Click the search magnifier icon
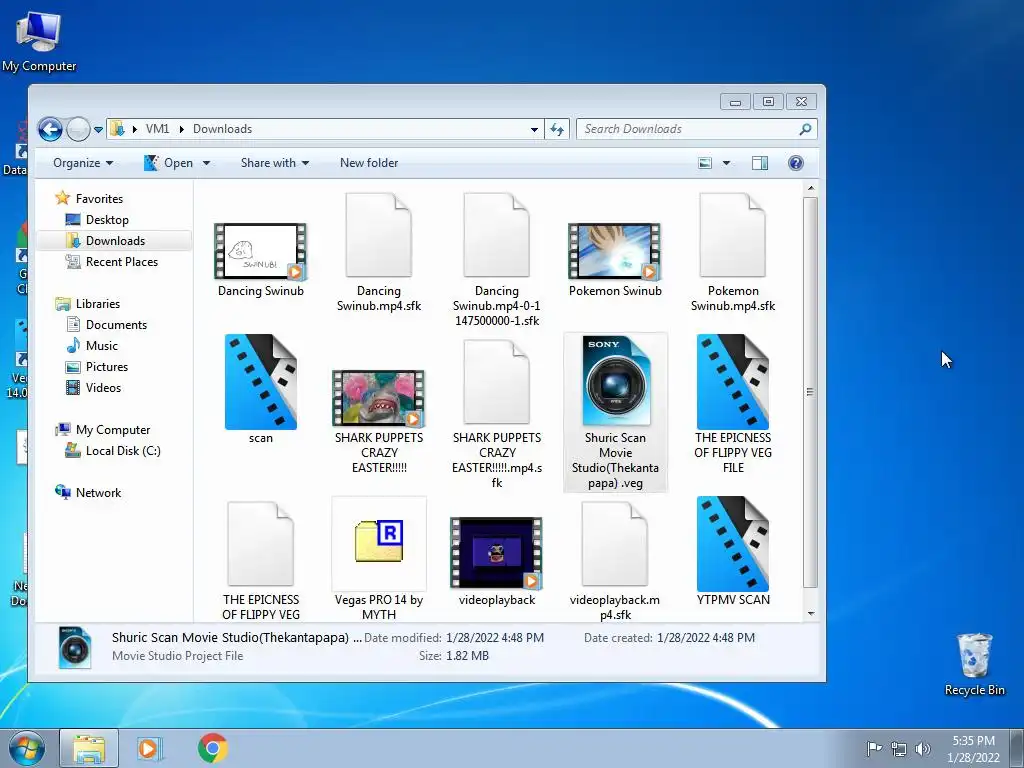1024x768 pixels. pos(805,129)
